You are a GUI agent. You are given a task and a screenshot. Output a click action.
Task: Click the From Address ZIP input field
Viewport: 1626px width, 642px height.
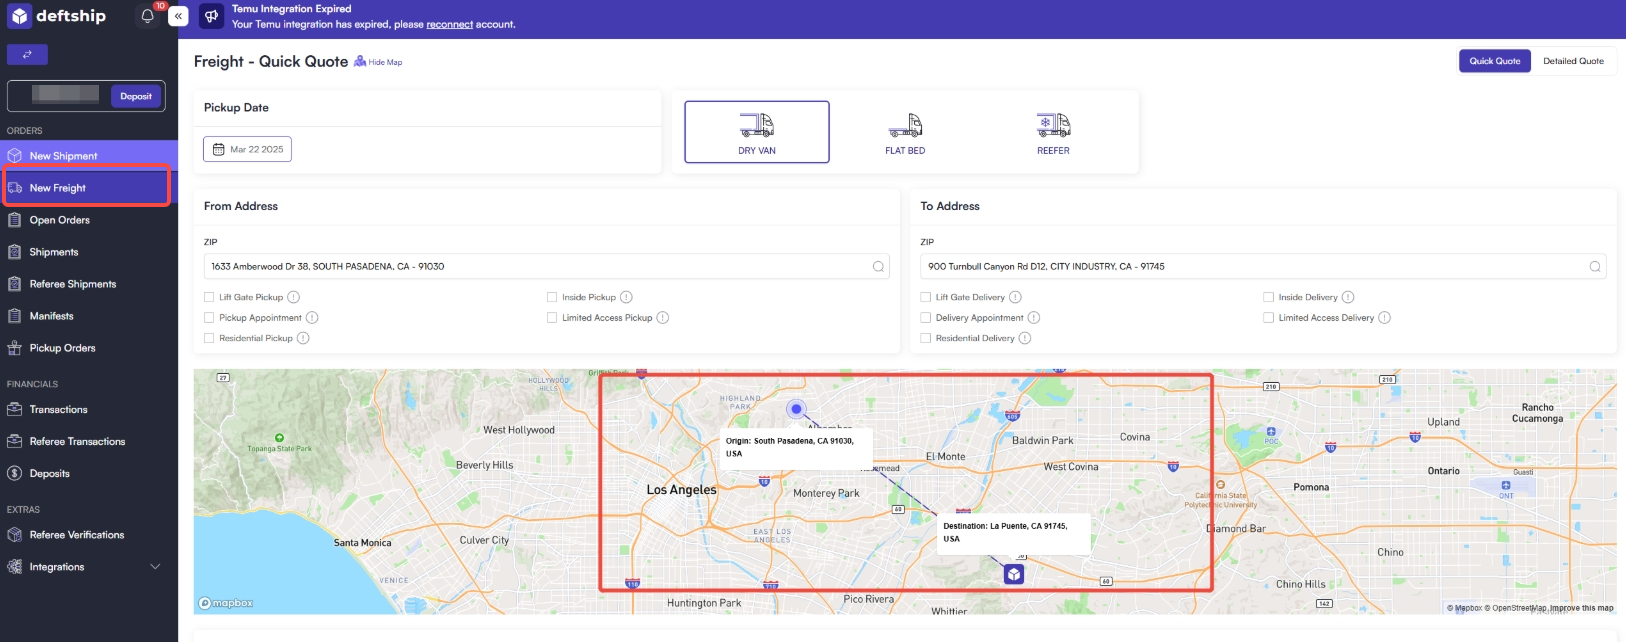(x=547, y=266)
